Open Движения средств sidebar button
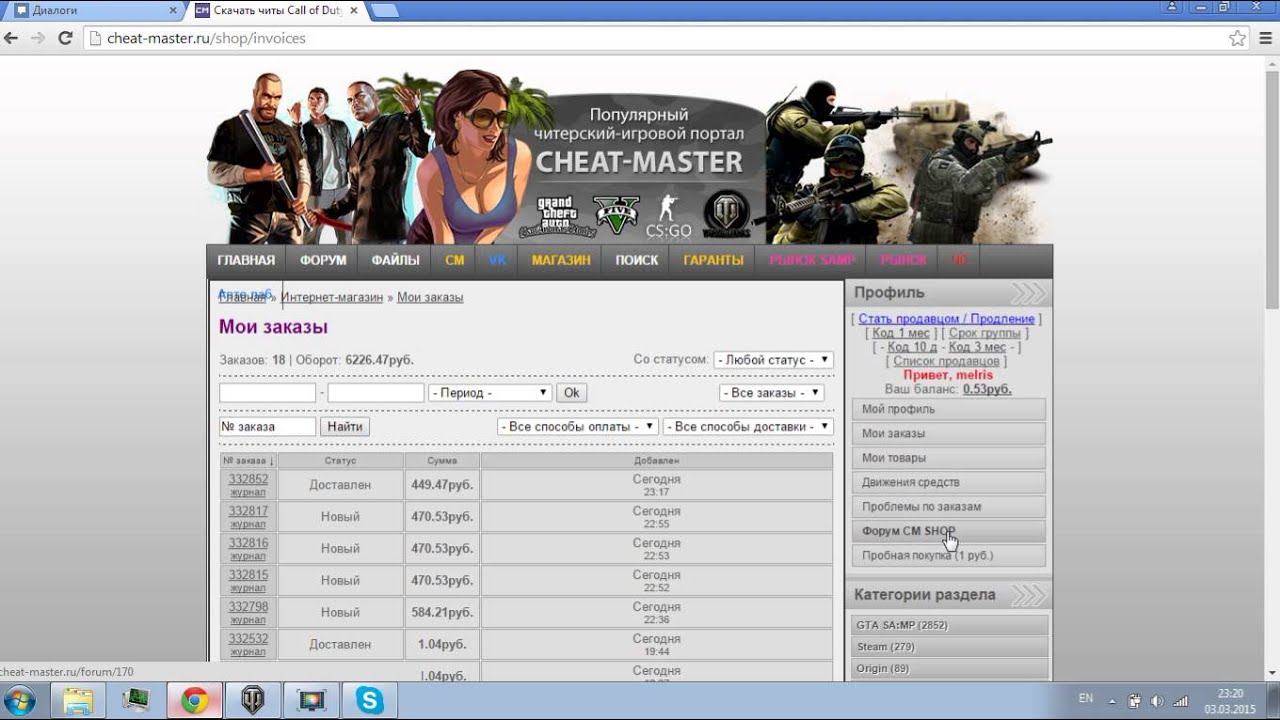 [948, 482]
